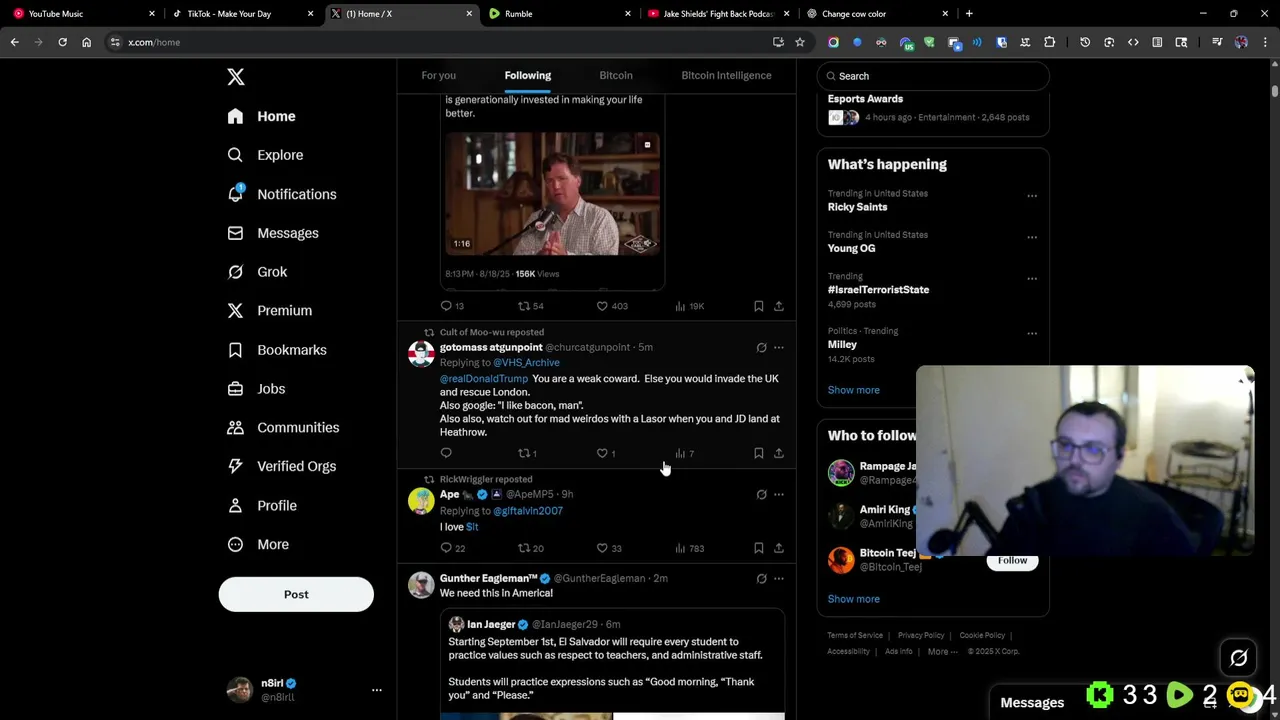Open Verified Orgs in sidebar
The height and width of the screenshot is (720, 1280).
[x=281, y=466]
